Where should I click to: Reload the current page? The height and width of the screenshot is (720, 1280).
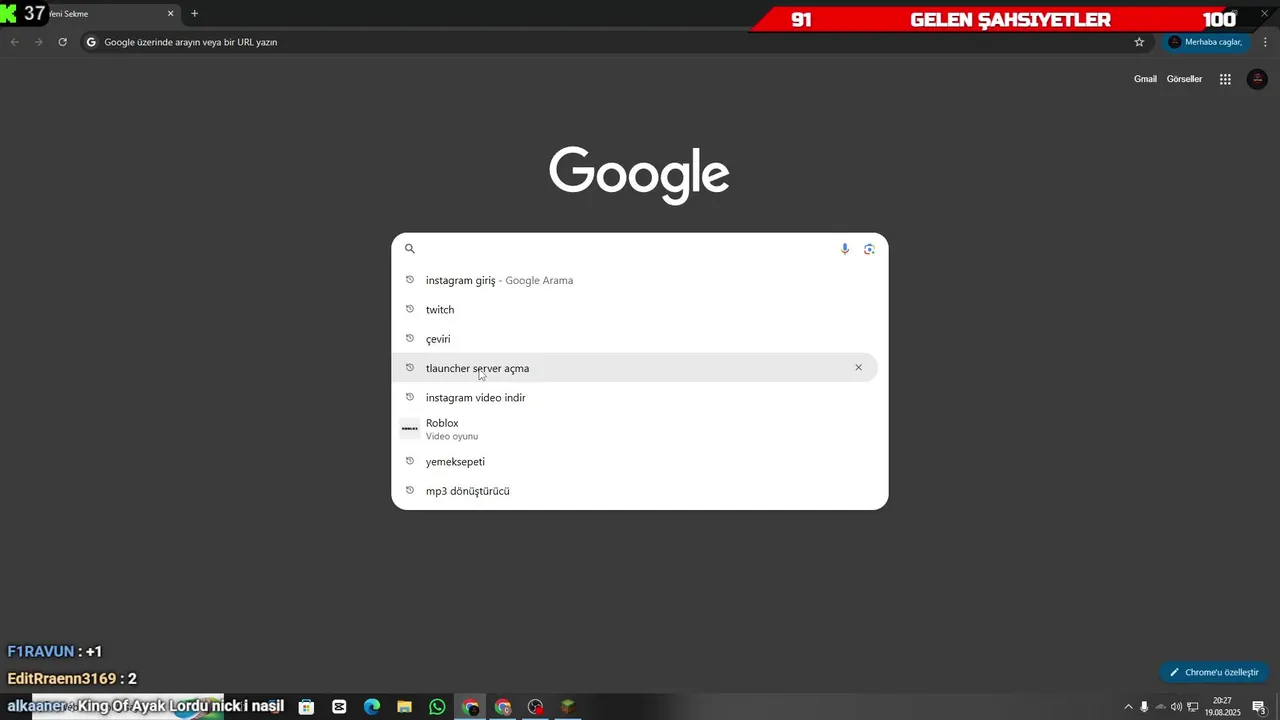[x=62, y=42]
